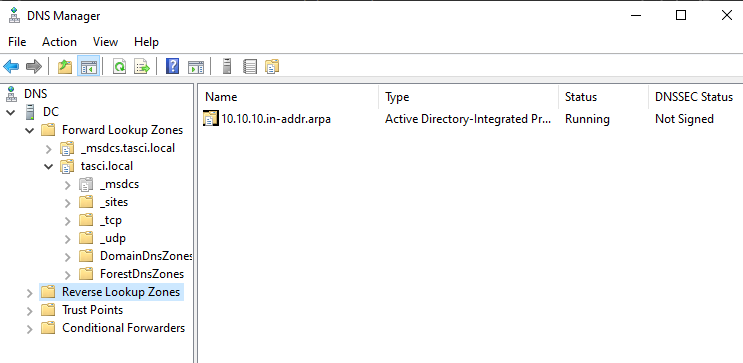Image resolution: width=743 pixels, height=363 pixels.
Task: Select the ForestDnsZones label
Action: [142, 274]
